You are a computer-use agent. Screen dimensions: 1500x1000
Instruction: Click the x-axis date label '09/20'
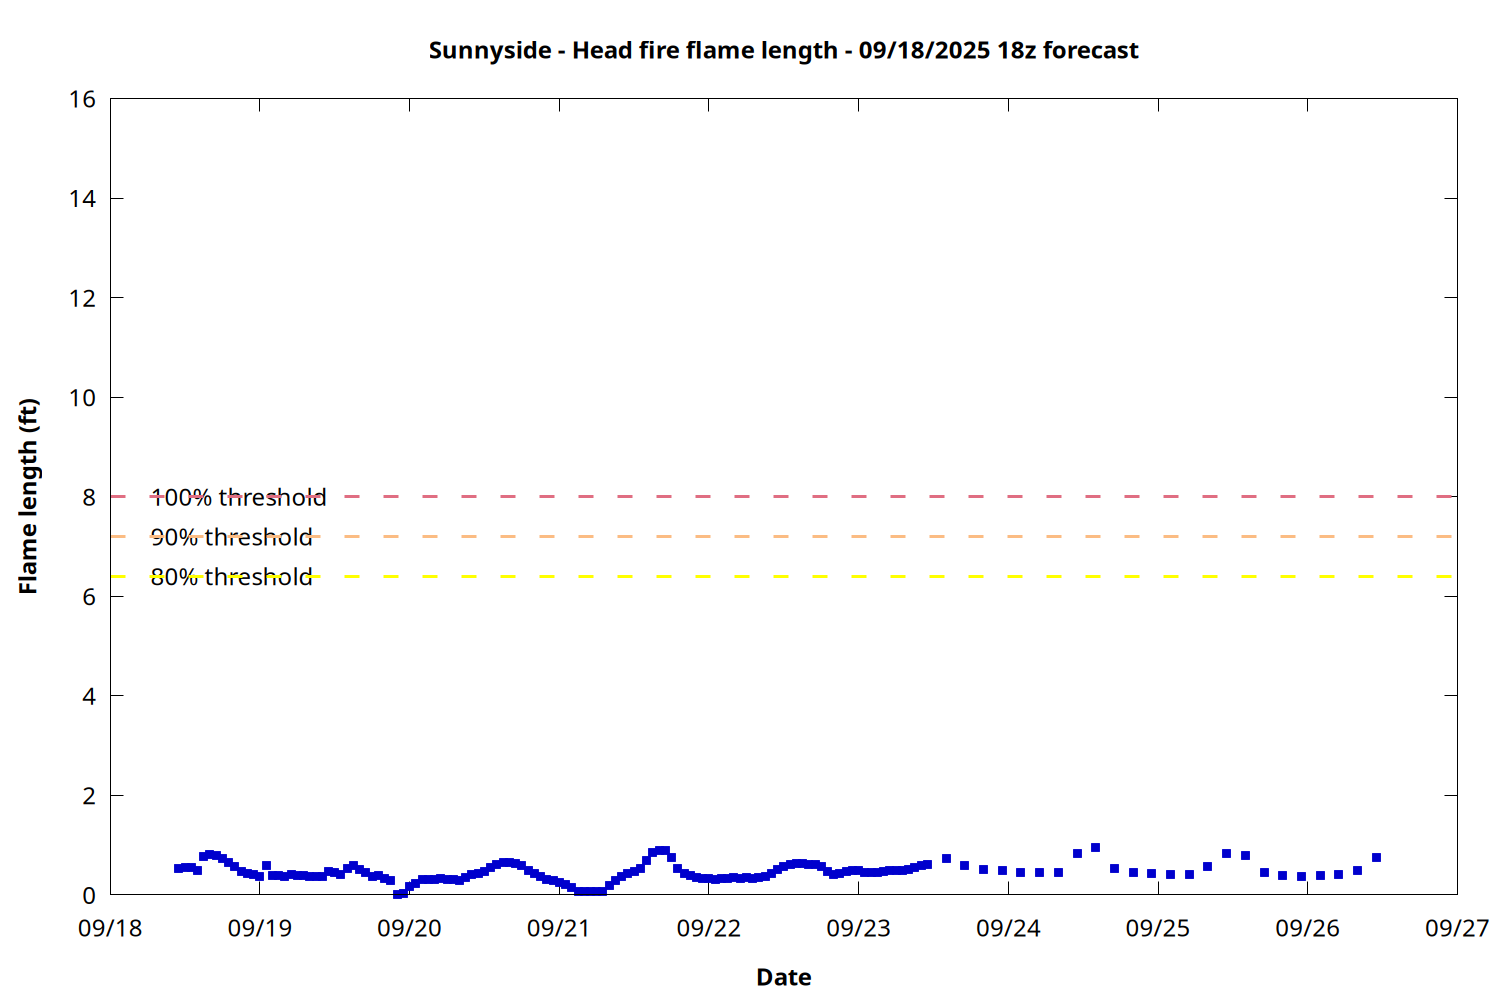tap(409, 928)
